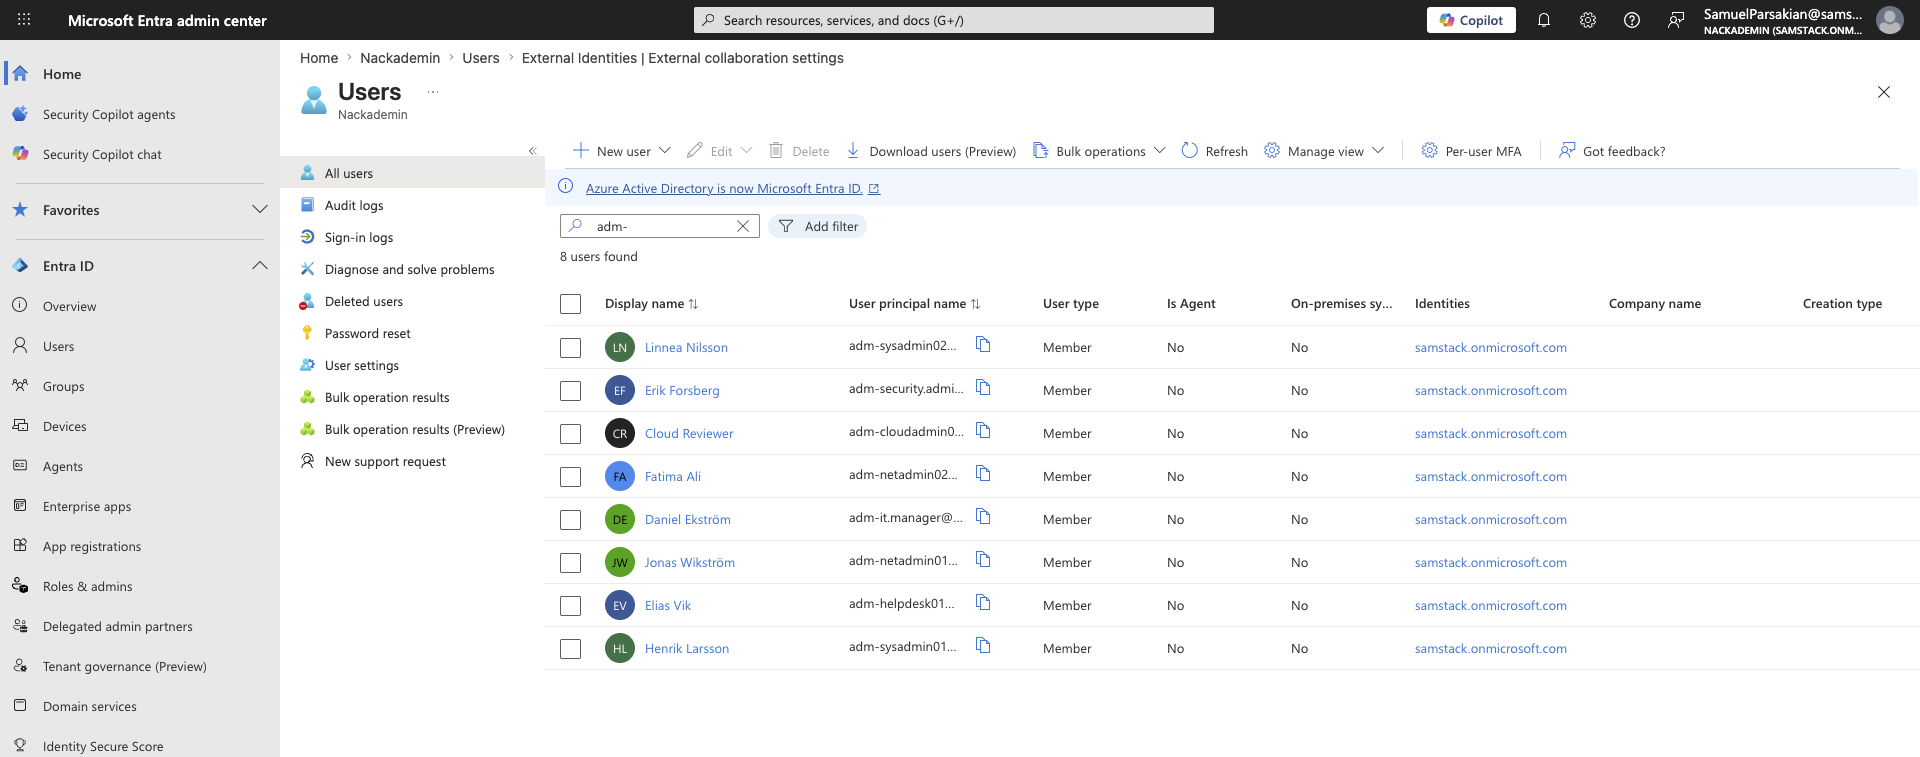Check the box for Linnea Nilsson
The height and width of the screenshot is (757, 1920).
571,348
